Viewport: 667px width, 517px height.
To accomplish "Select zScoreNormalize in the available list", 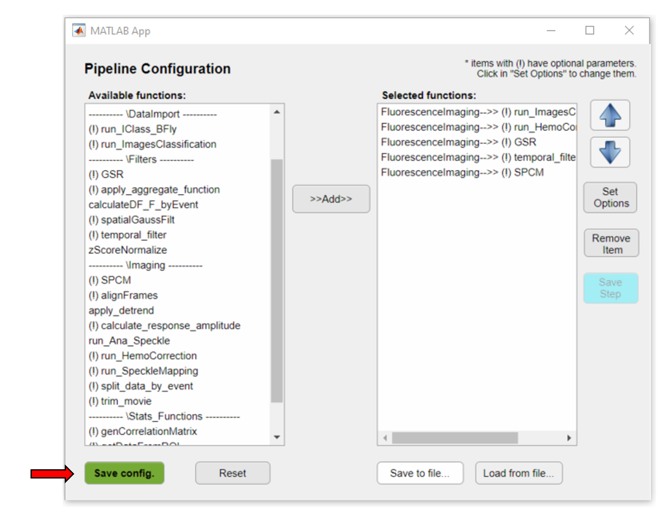I will coord(128,250).
